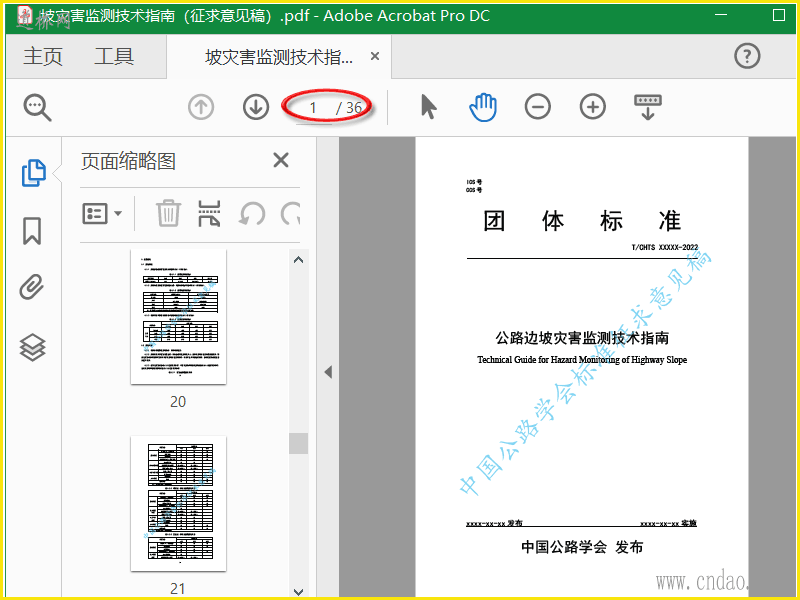Rotate pages clockwise
The height and width of the screenshot is (600, 800).
point(290,214)
